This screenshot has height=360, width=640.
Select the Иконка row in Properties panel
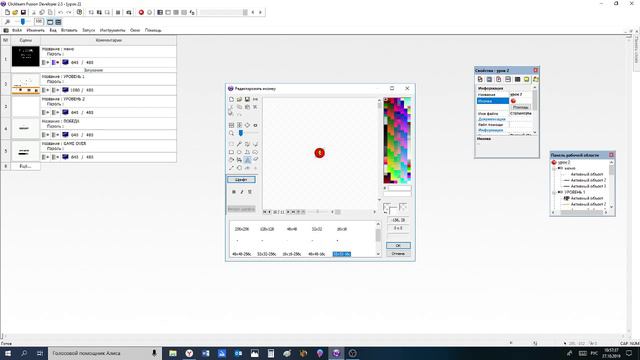492,101
